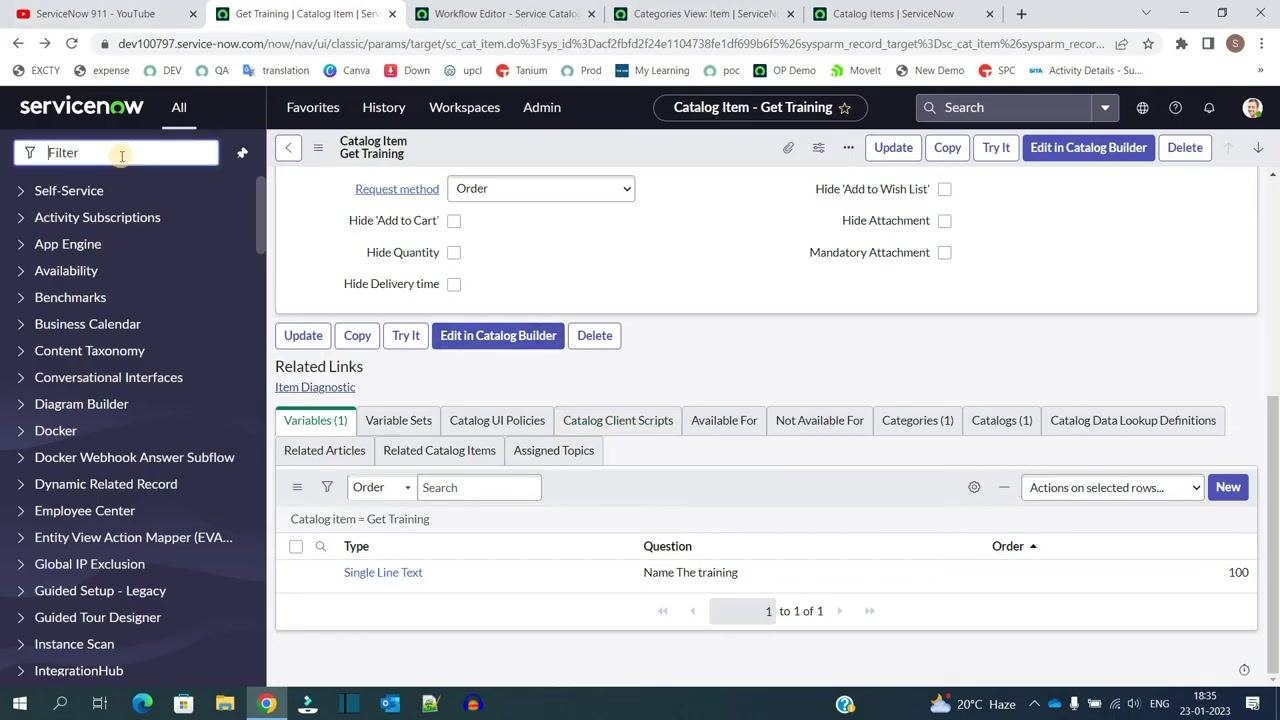Open the Windows Start menu

pos(19,704)
